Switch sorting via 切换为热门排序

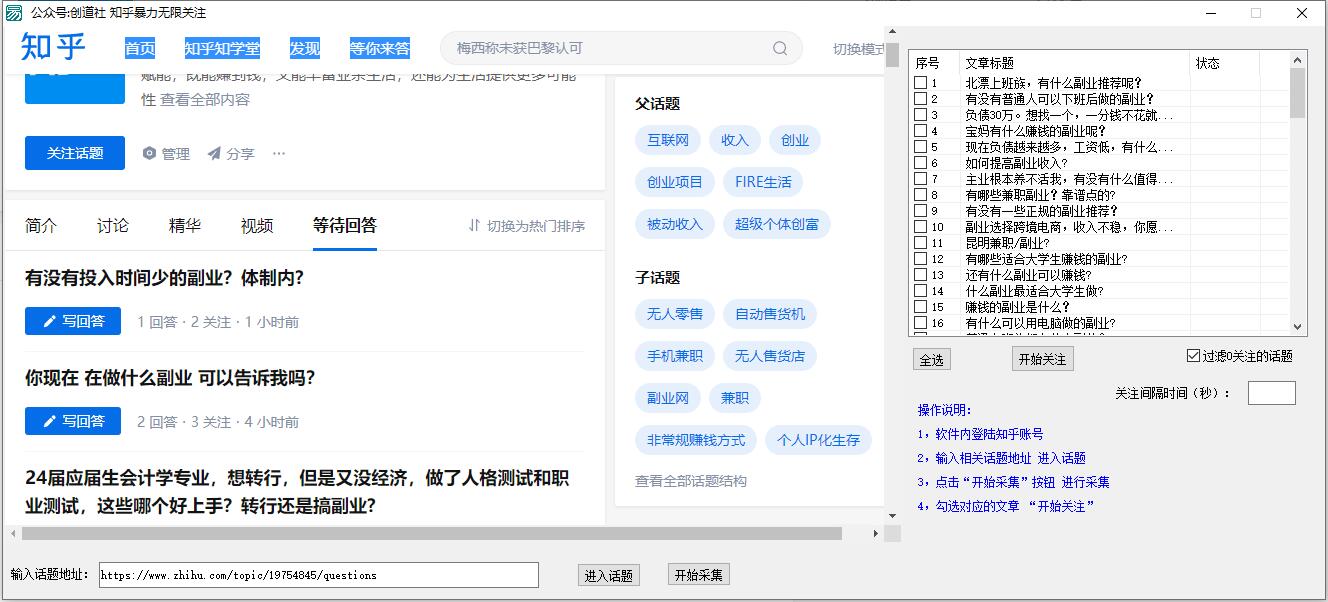click(x=526, y=225)
